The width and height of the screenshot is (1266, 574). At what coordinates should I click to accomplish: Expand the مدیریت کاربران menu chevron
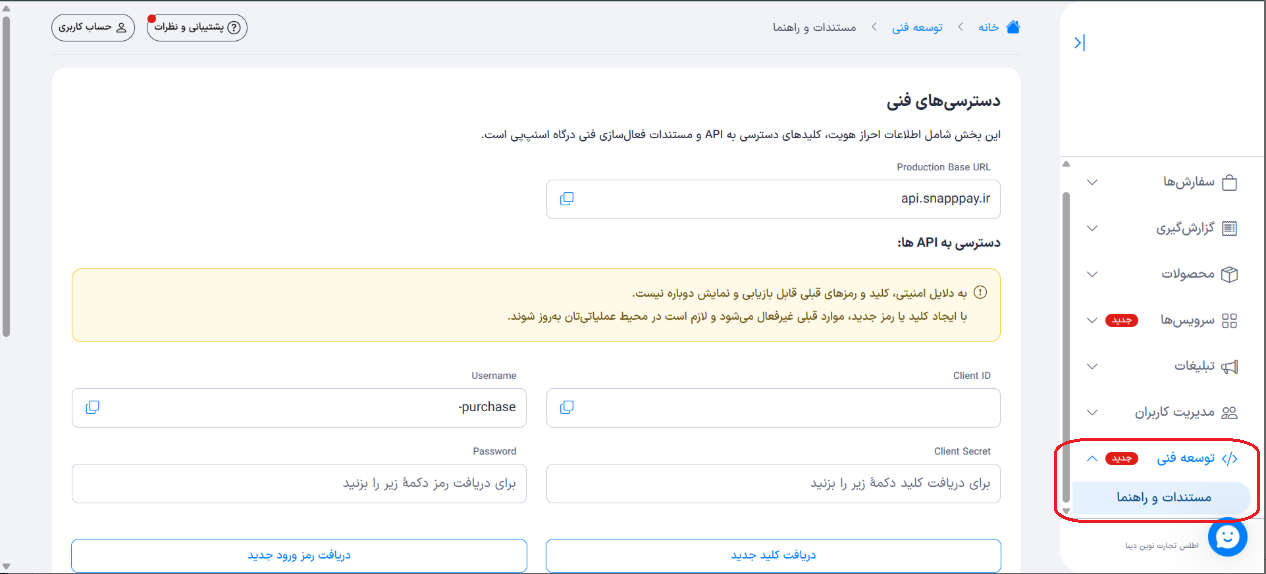(x=1092, y=412)
